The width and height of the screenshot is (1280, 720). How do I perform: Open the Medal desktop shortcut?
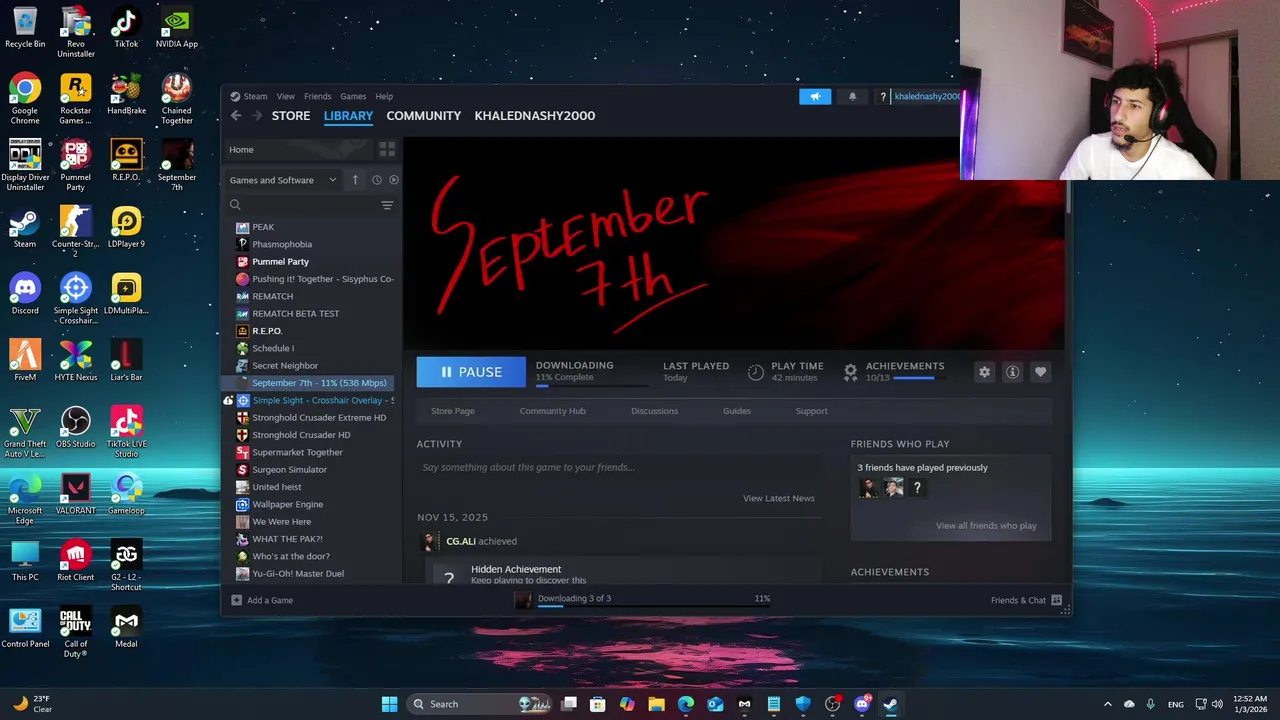coord(126,627)
